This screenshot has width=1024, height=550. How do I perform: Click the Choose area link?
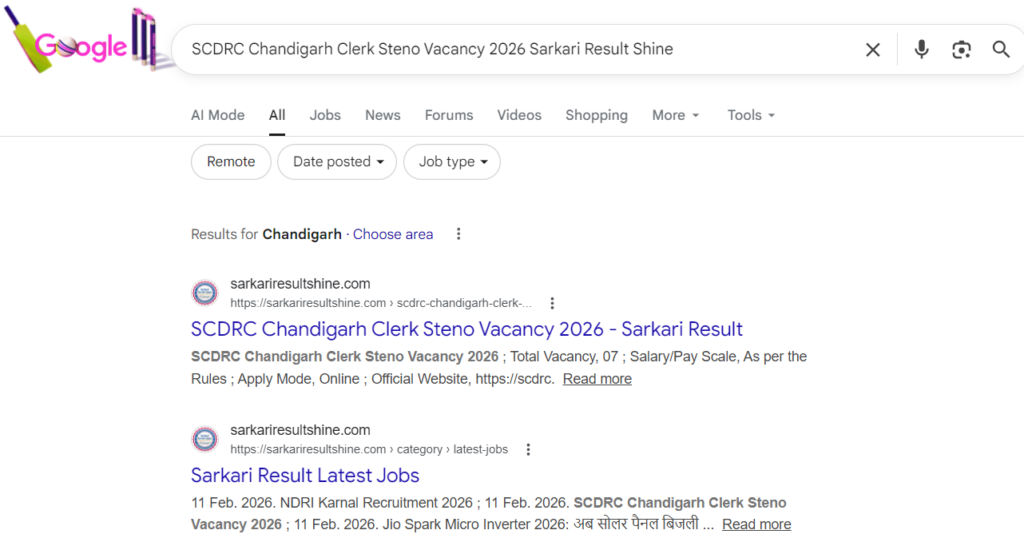[393, 234]
